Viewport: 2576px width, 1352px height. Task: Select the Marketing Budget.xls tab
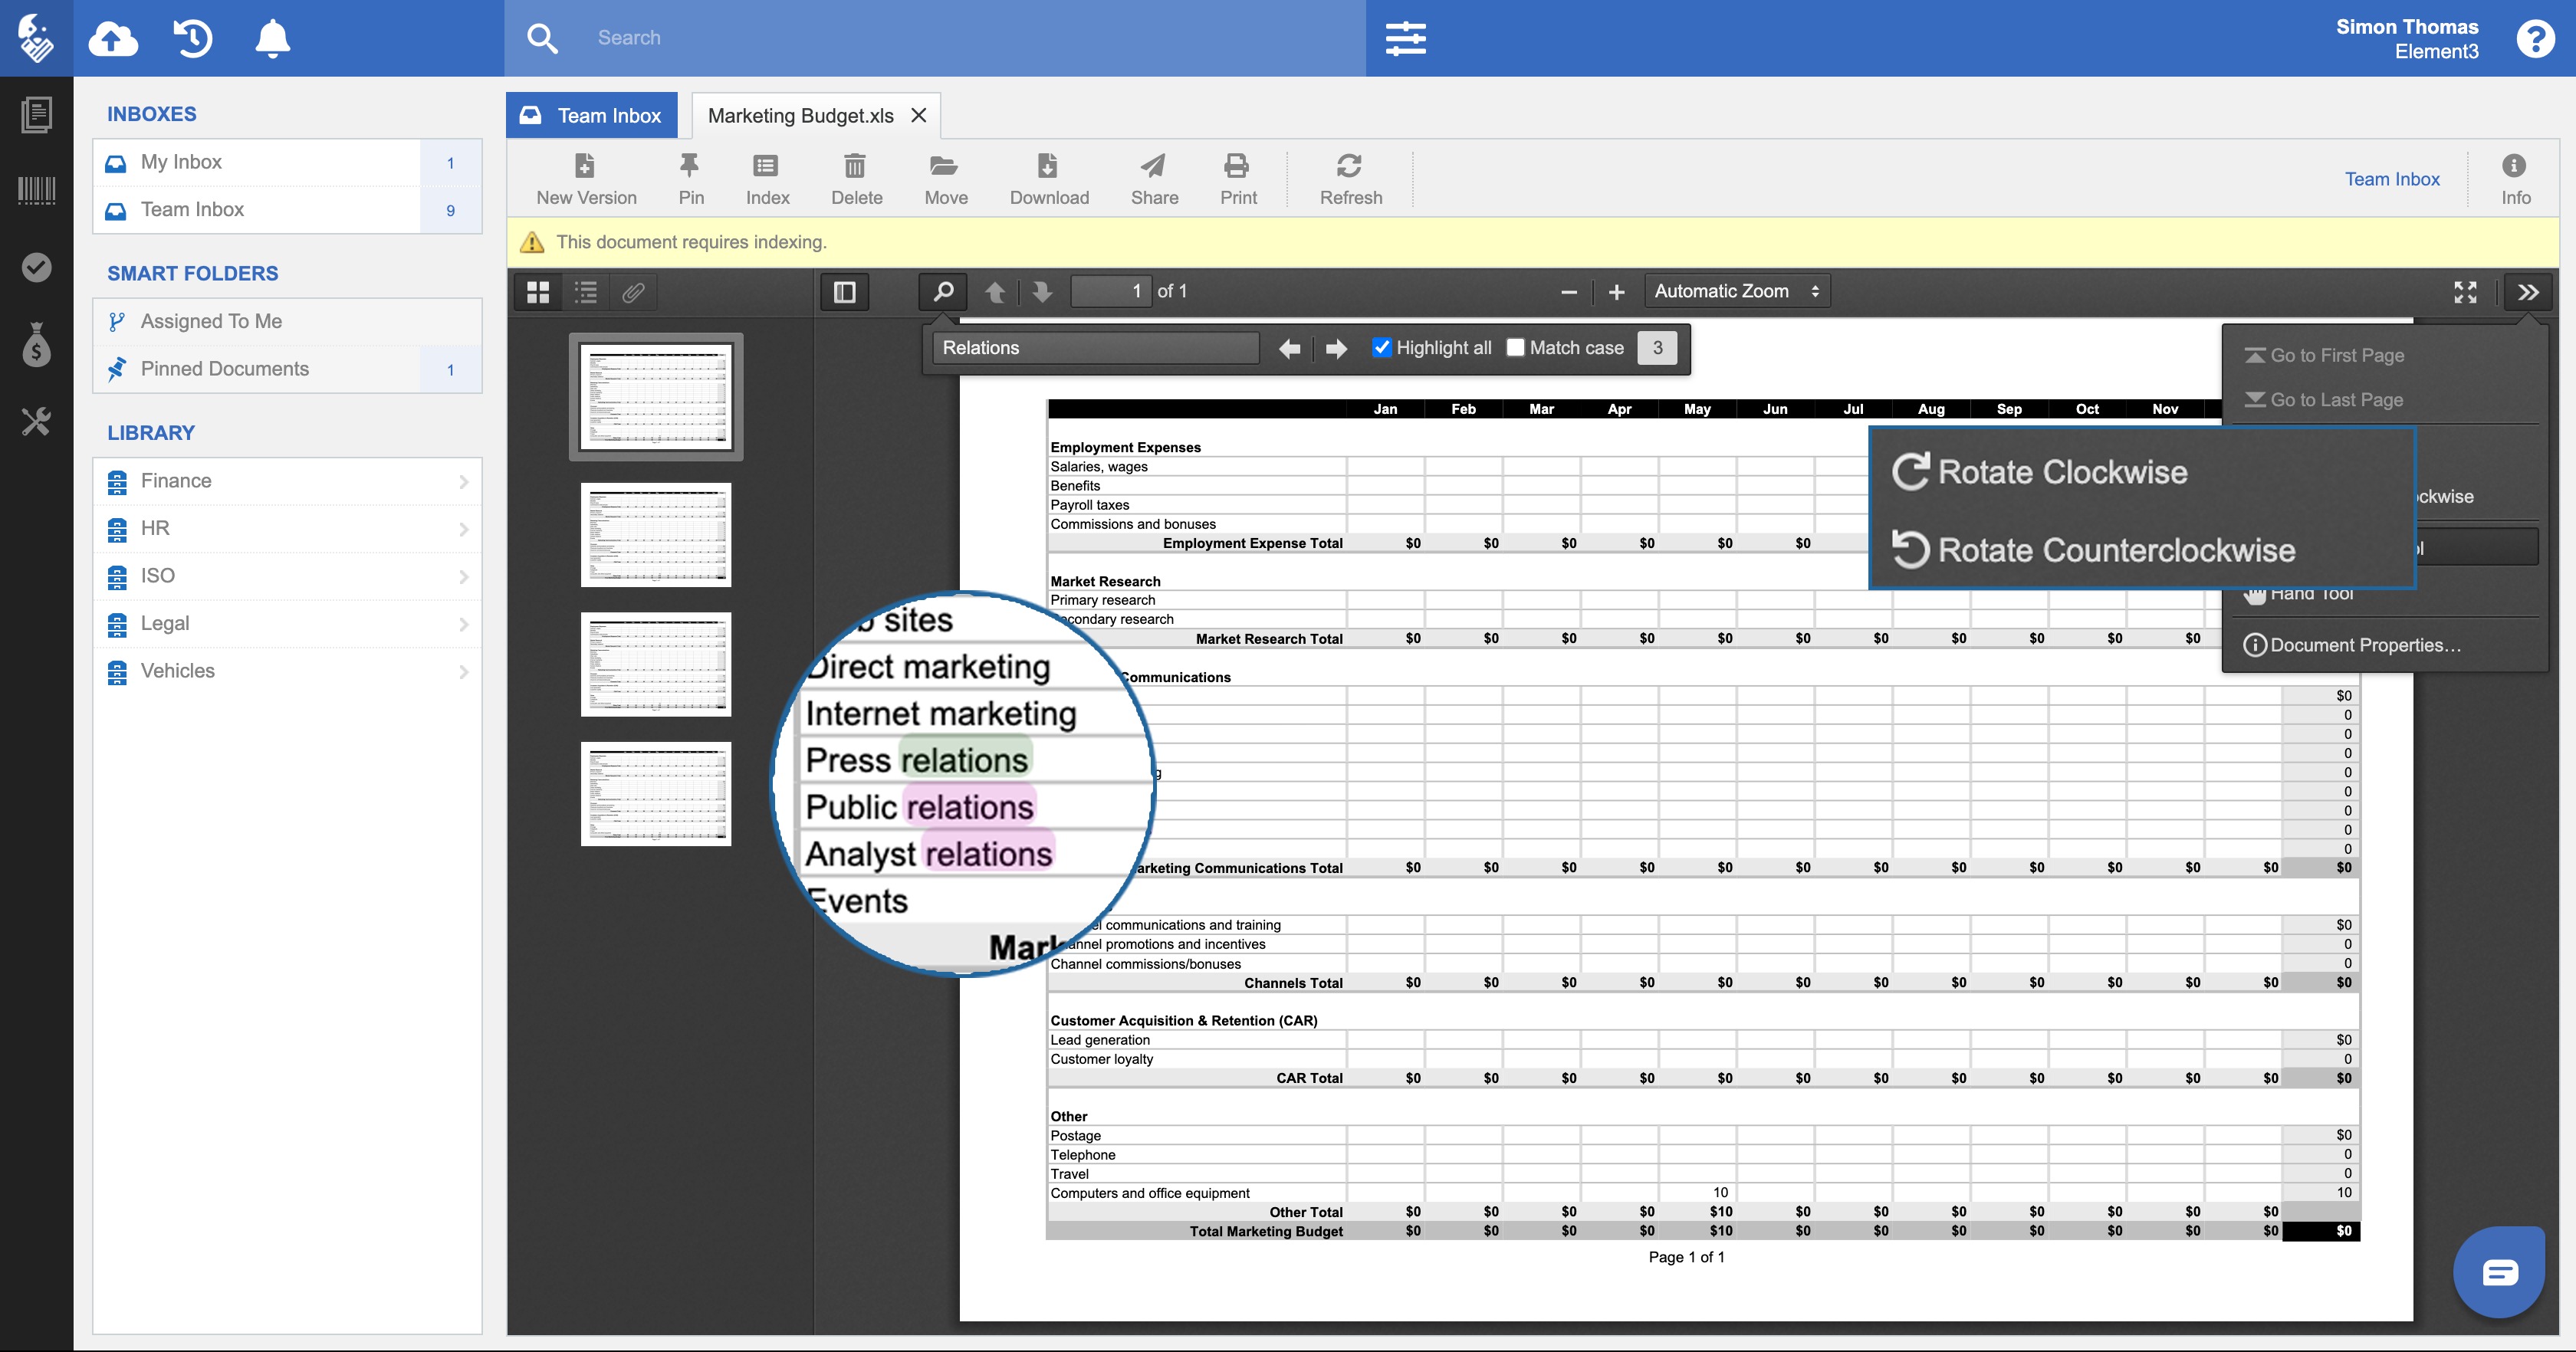click(800, 115)
